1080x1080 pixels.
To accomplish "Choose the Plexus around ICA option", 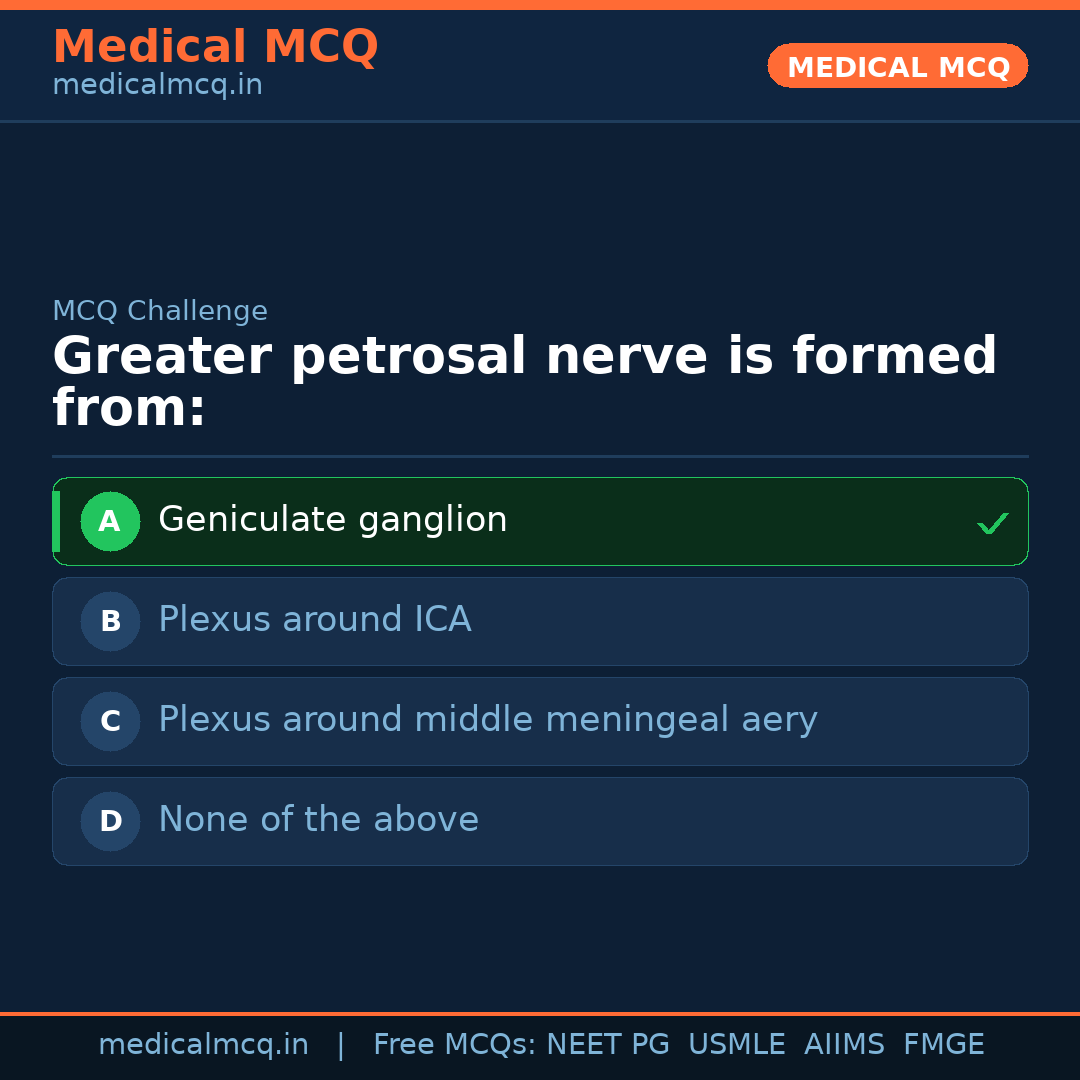I will 314,620.
